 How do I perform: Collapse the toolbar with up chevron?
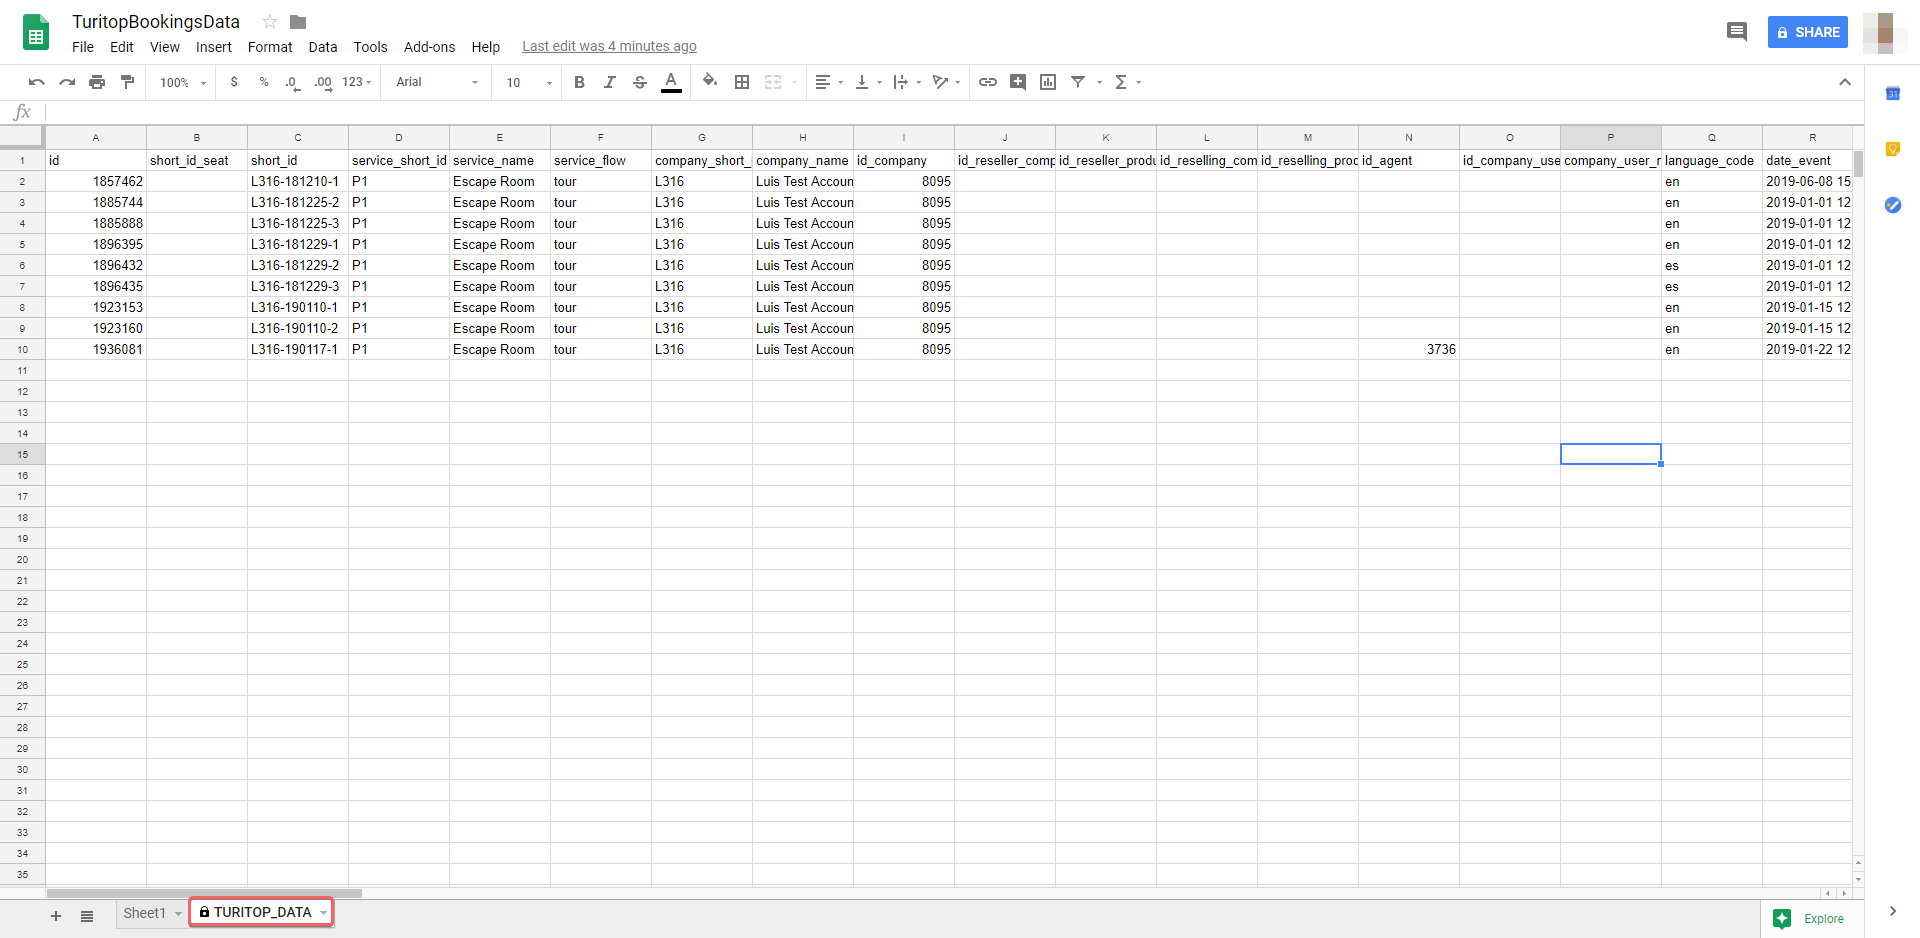(1845, 82)
